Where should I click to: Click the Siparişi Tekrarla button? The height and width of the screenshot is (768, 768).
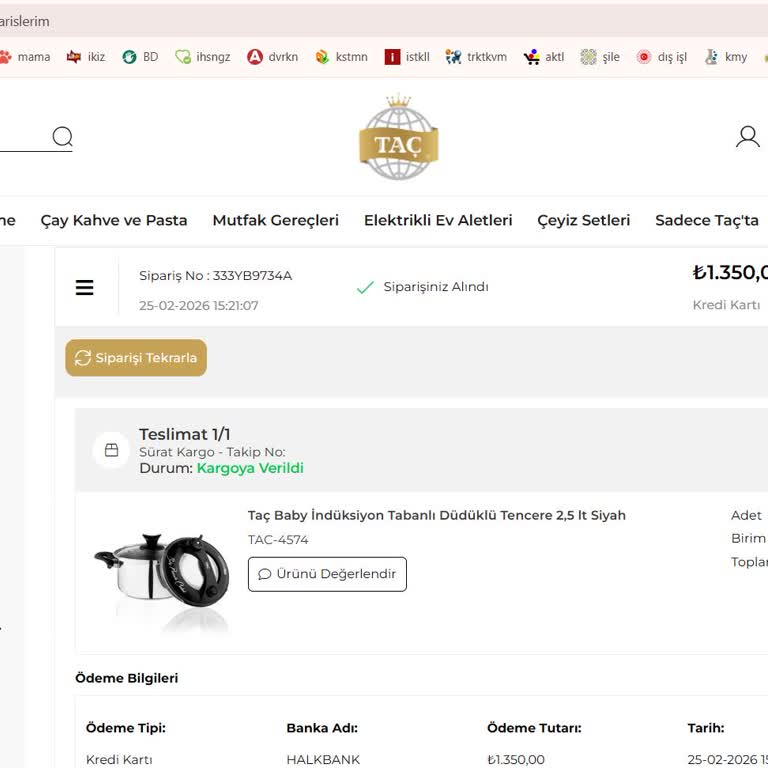136,358
